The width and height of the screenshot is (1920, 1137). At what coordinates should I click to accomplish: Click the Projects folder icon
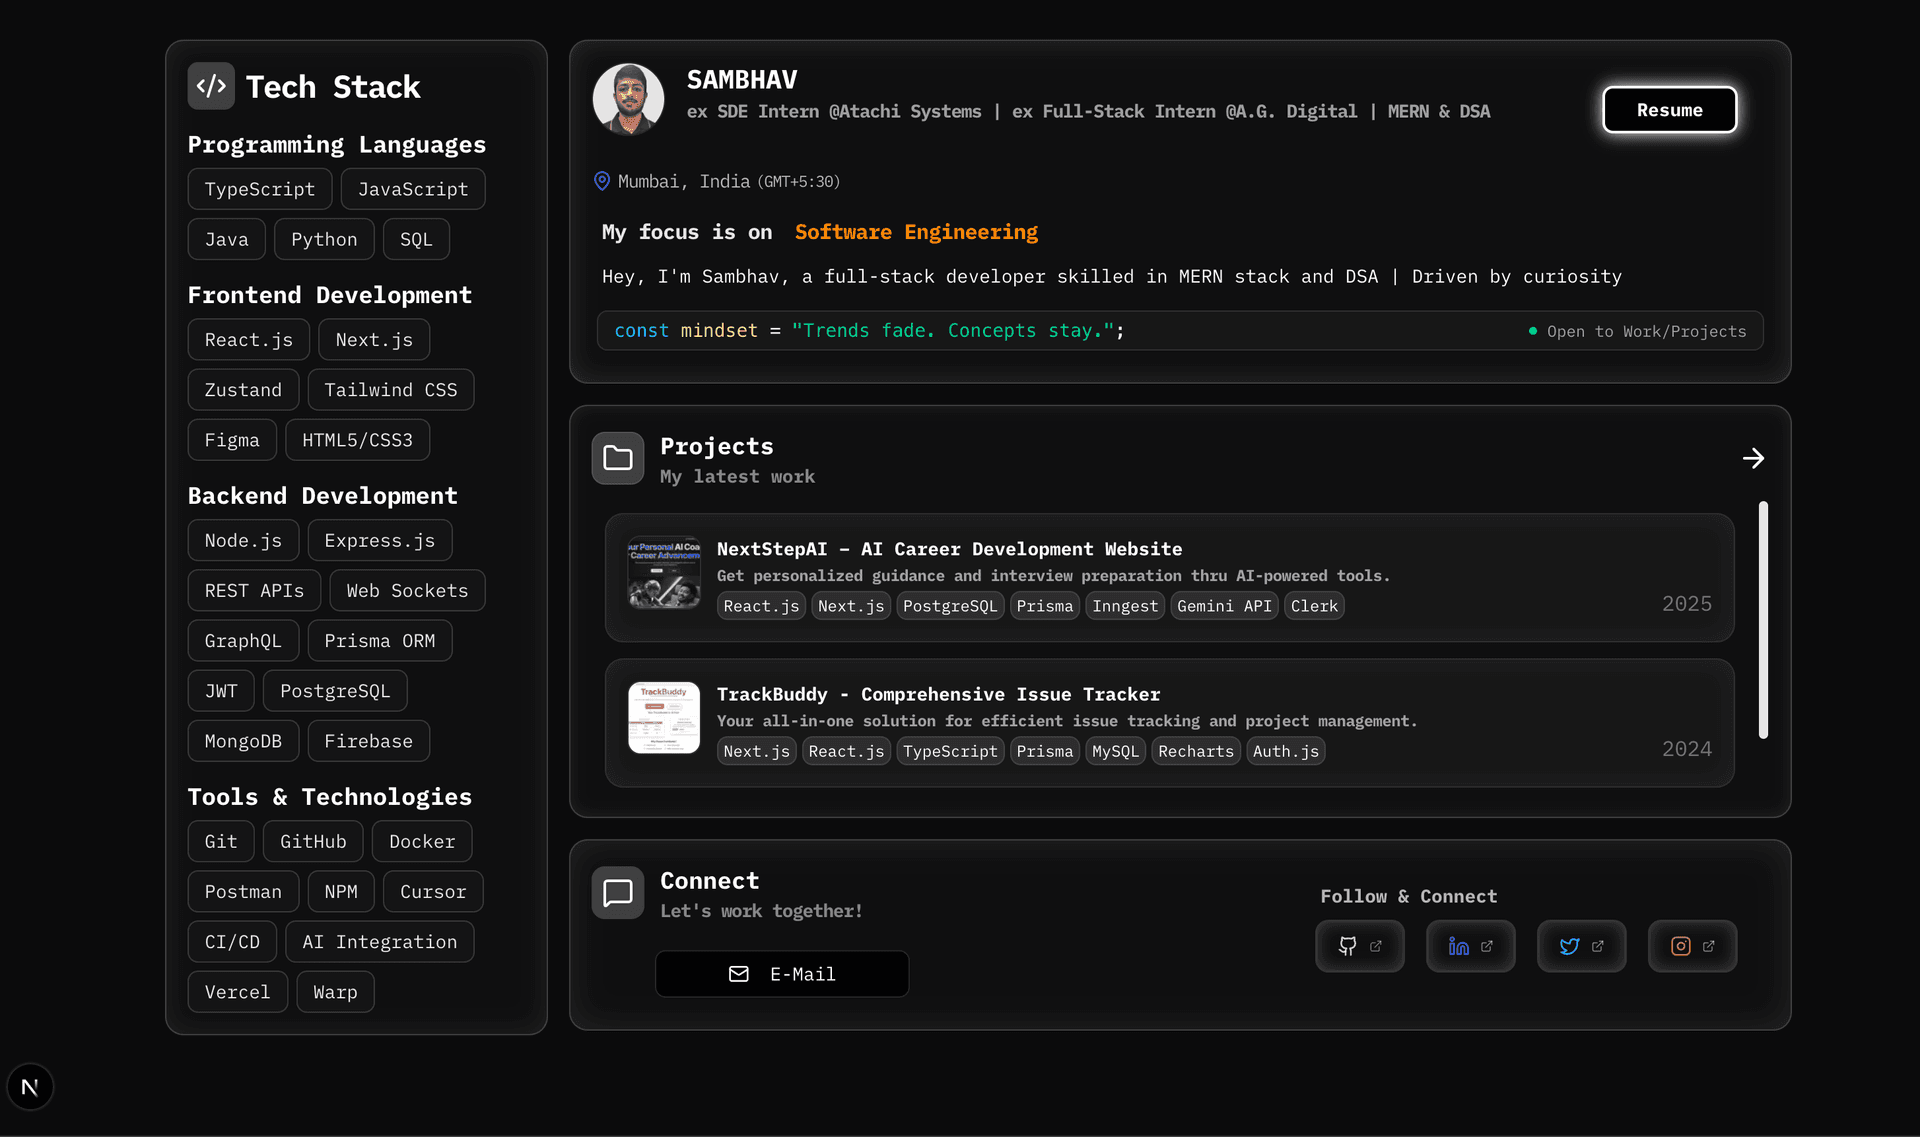pyautogui.click(x=617, y=458)
